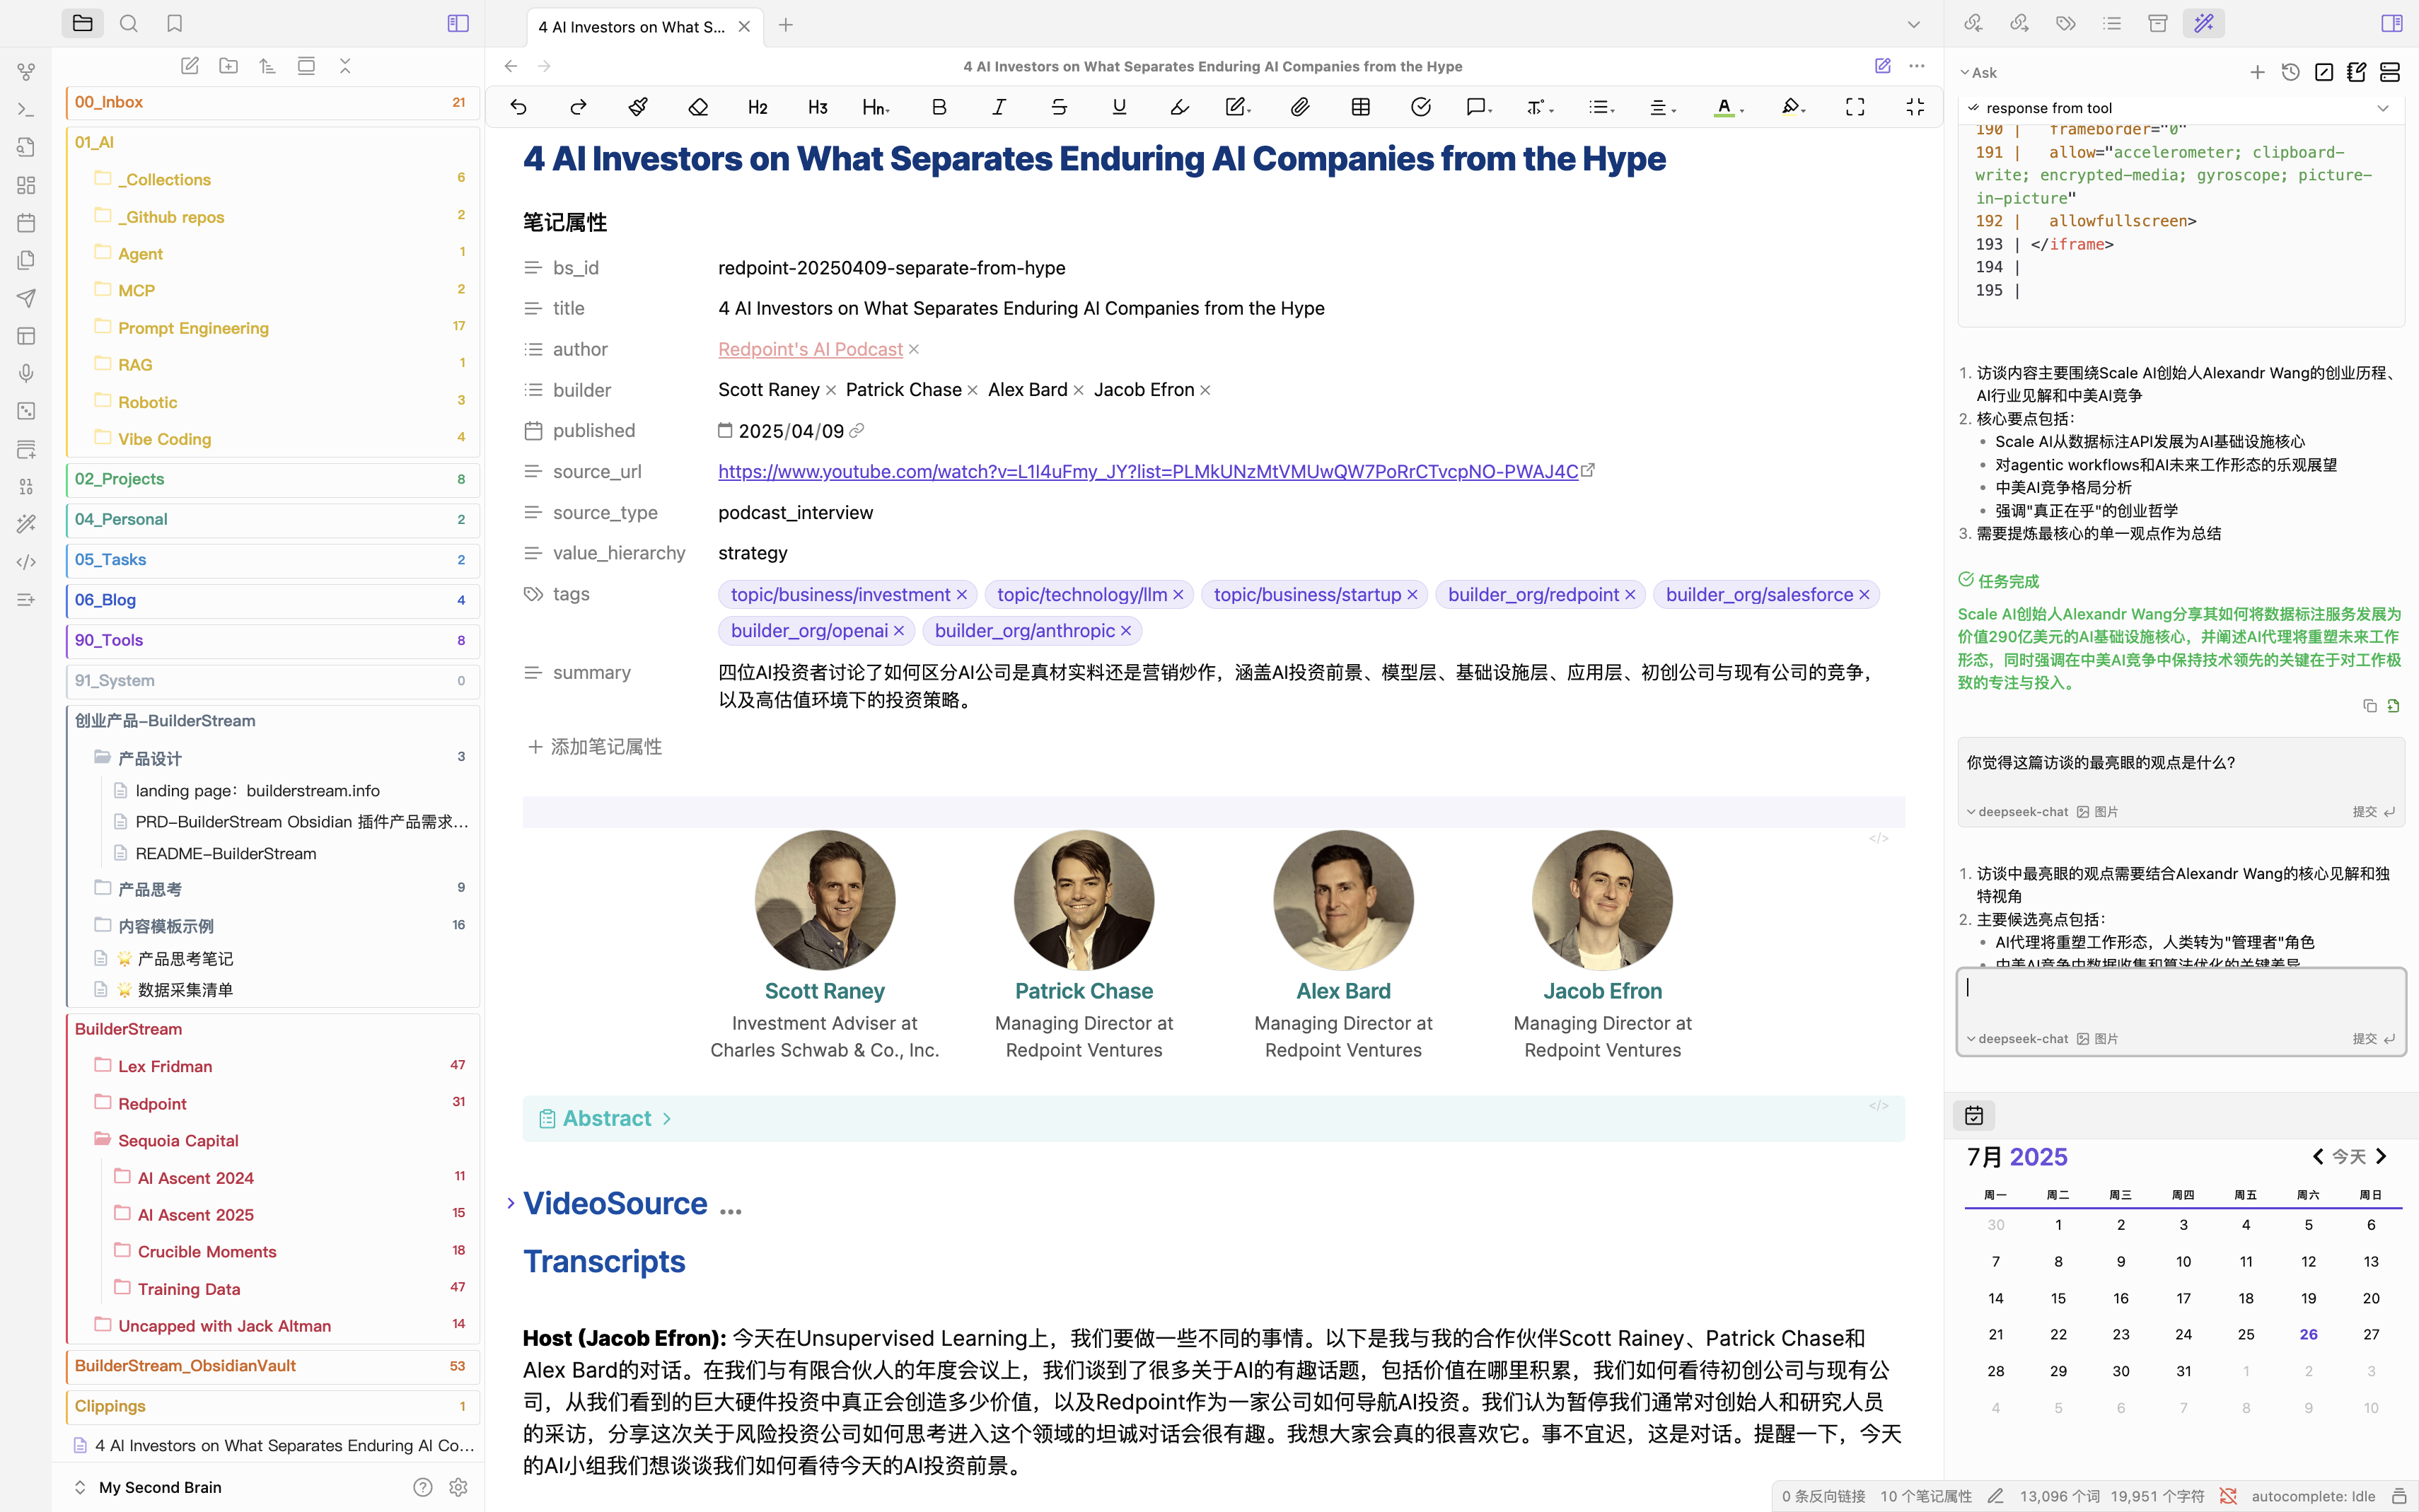Select the 4 AI Investors tab

(631, 27)
